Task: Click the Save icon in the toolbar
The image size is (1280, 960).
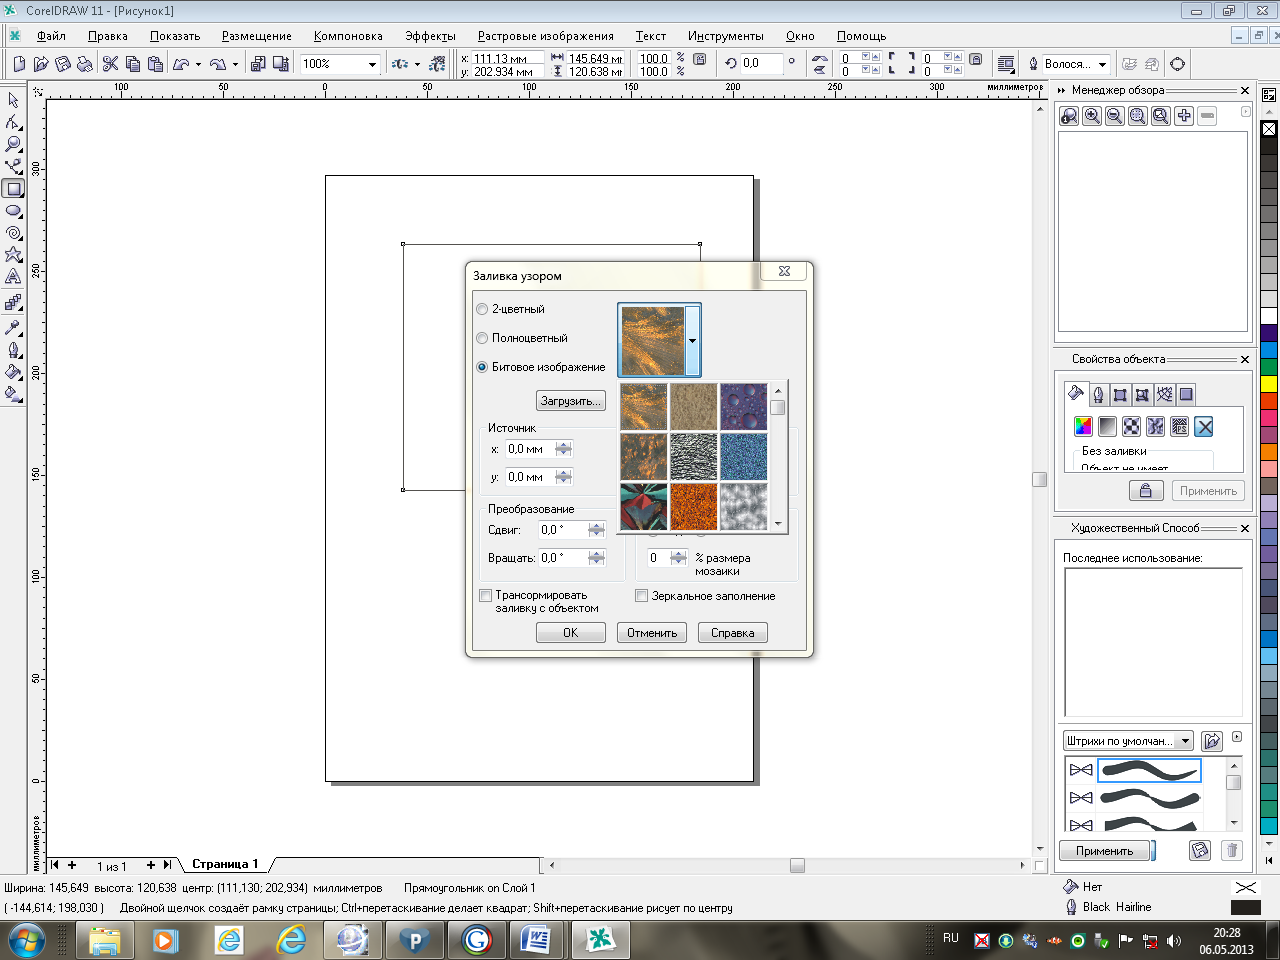Action: click(x=63, y=64)
